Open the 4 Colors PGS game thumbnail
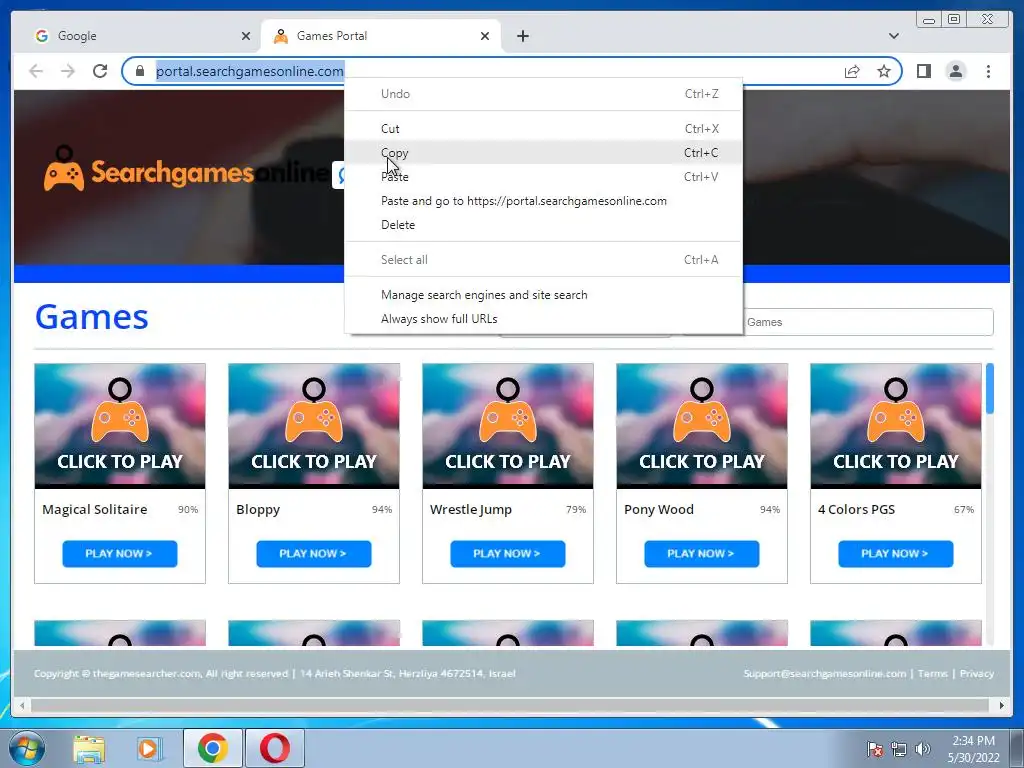Screen dimensions: 1024x768 [896, 426]
